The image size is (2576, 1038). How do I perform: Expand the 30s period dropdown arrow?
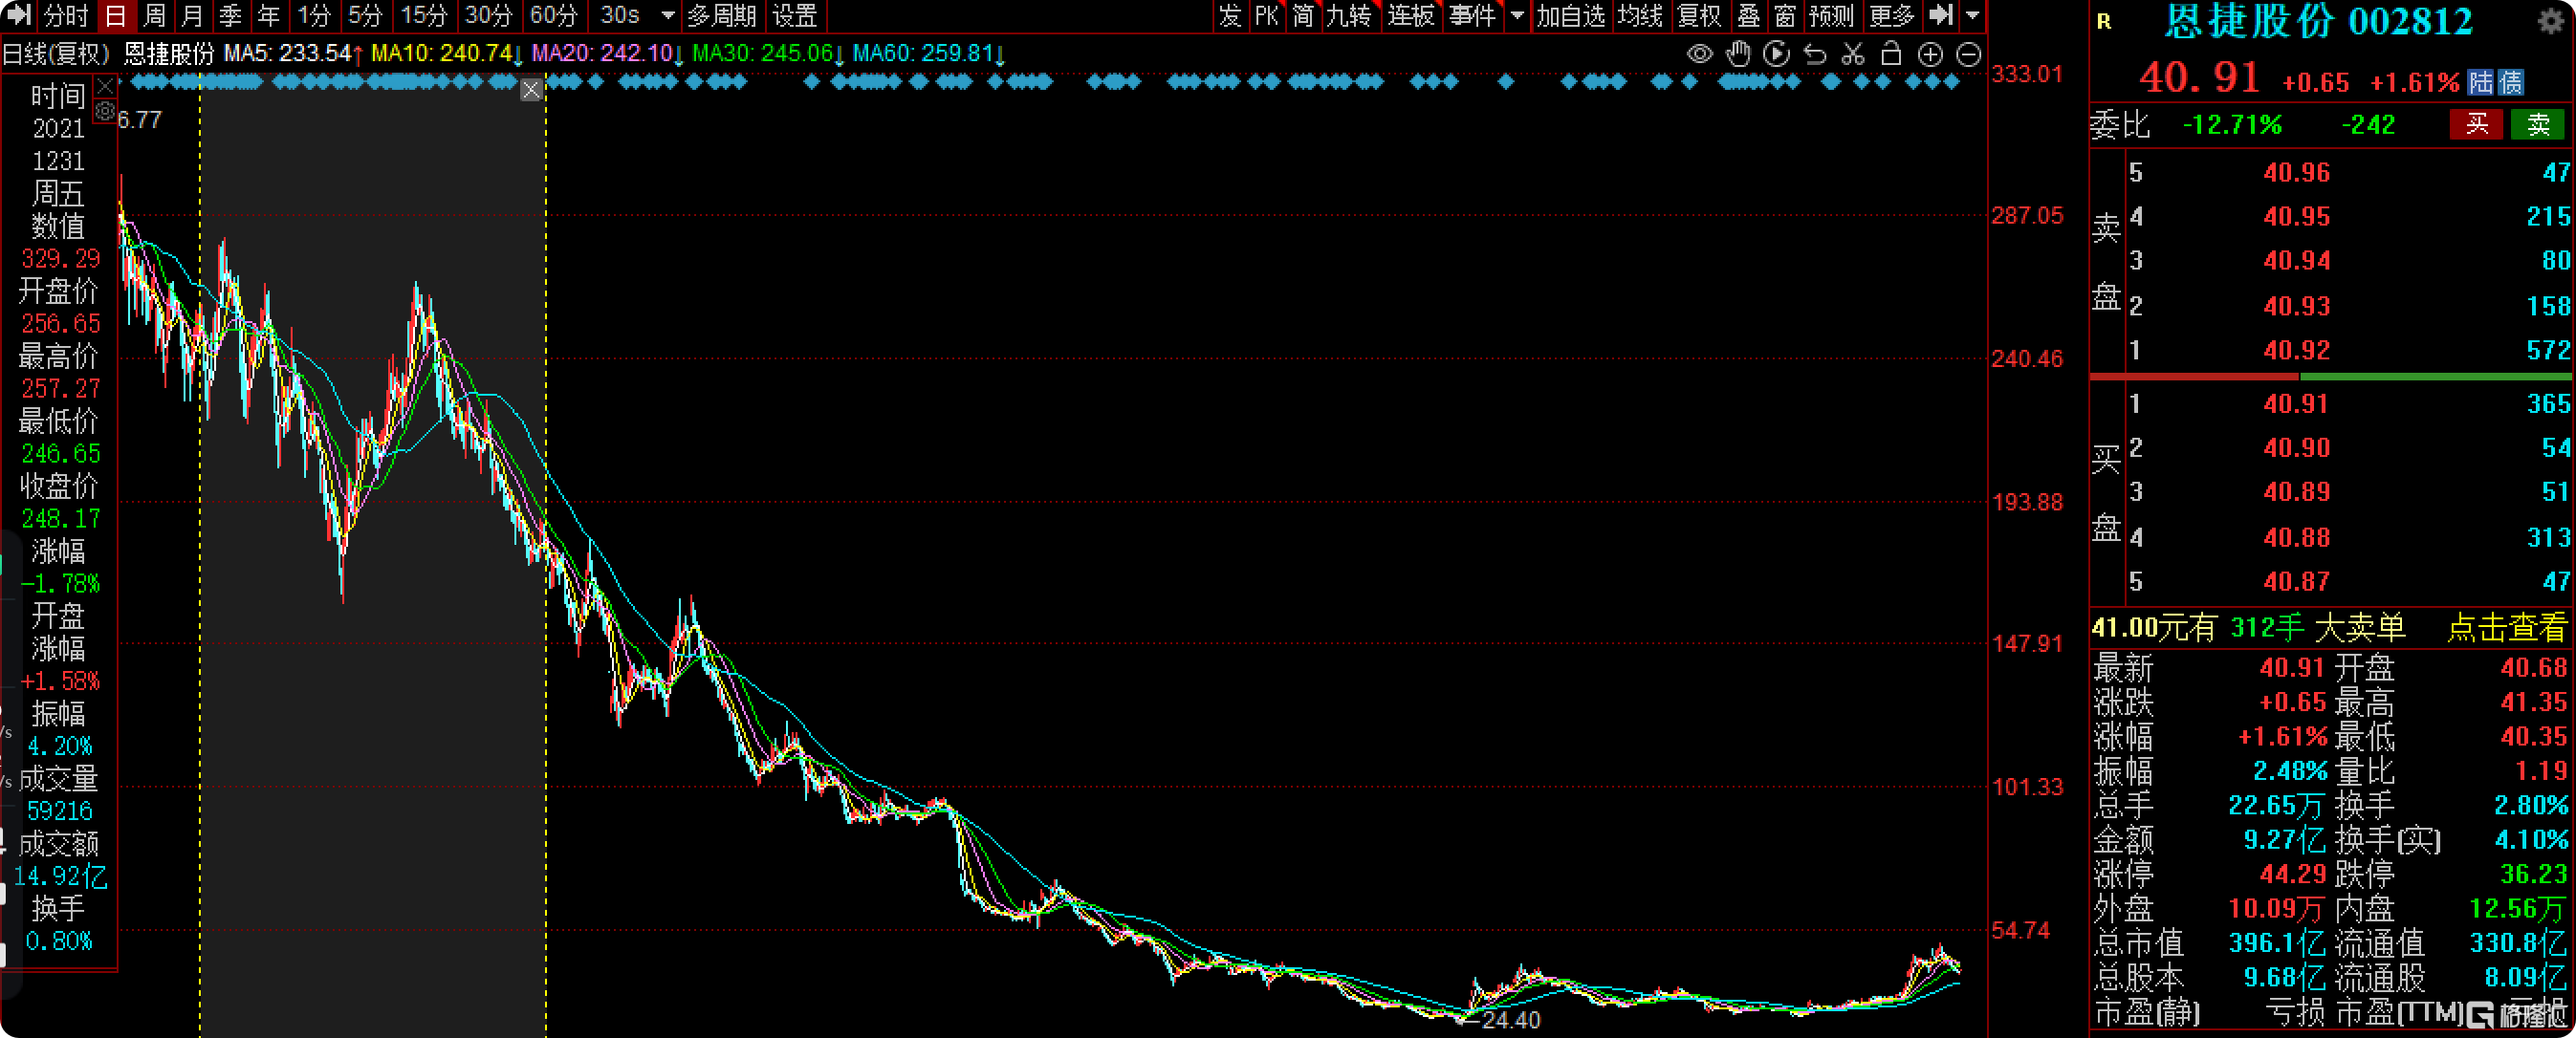(668, 15)
